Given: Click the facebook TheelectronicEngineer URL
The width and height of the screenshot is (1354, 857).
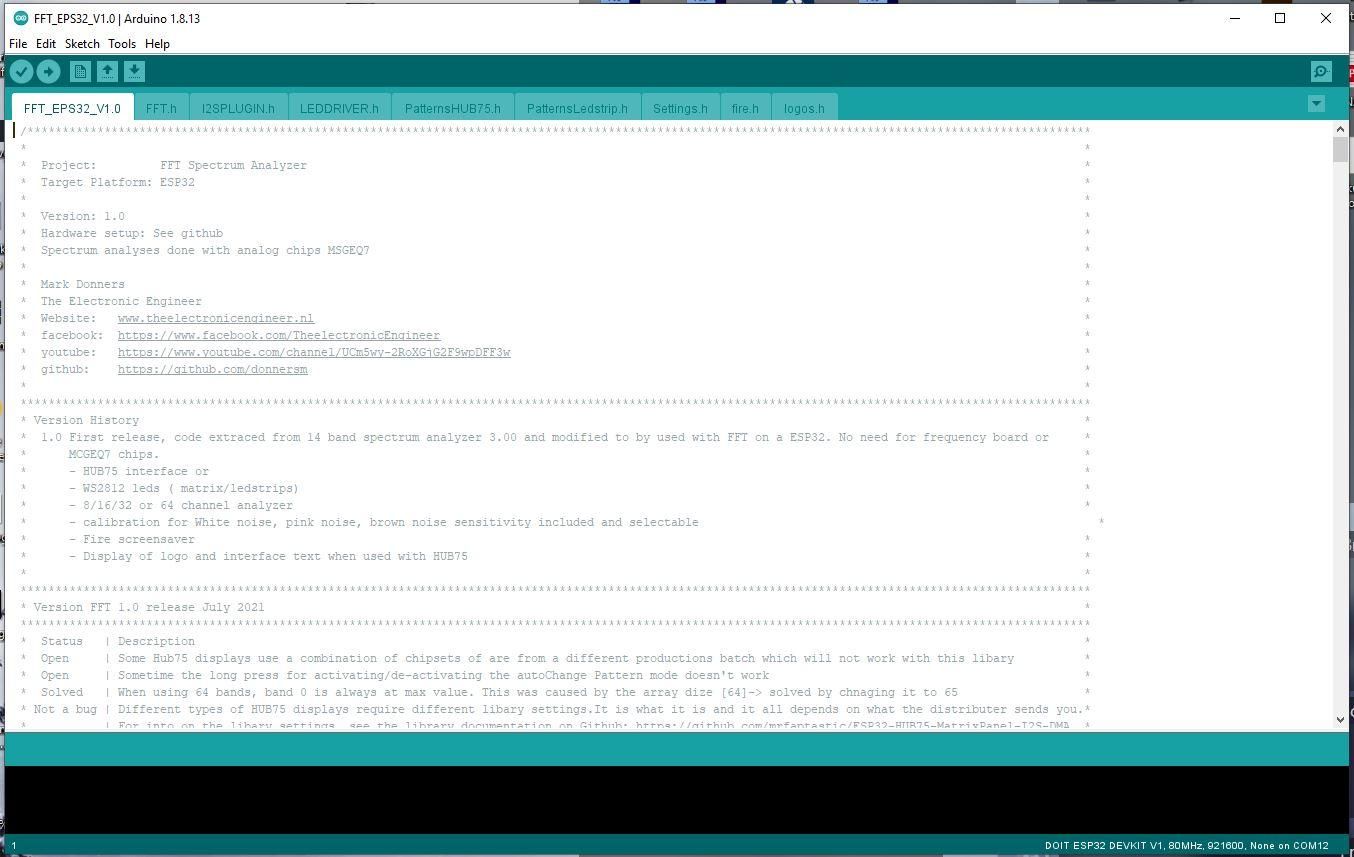Looking at the screenshot, I should pos(279,336).
